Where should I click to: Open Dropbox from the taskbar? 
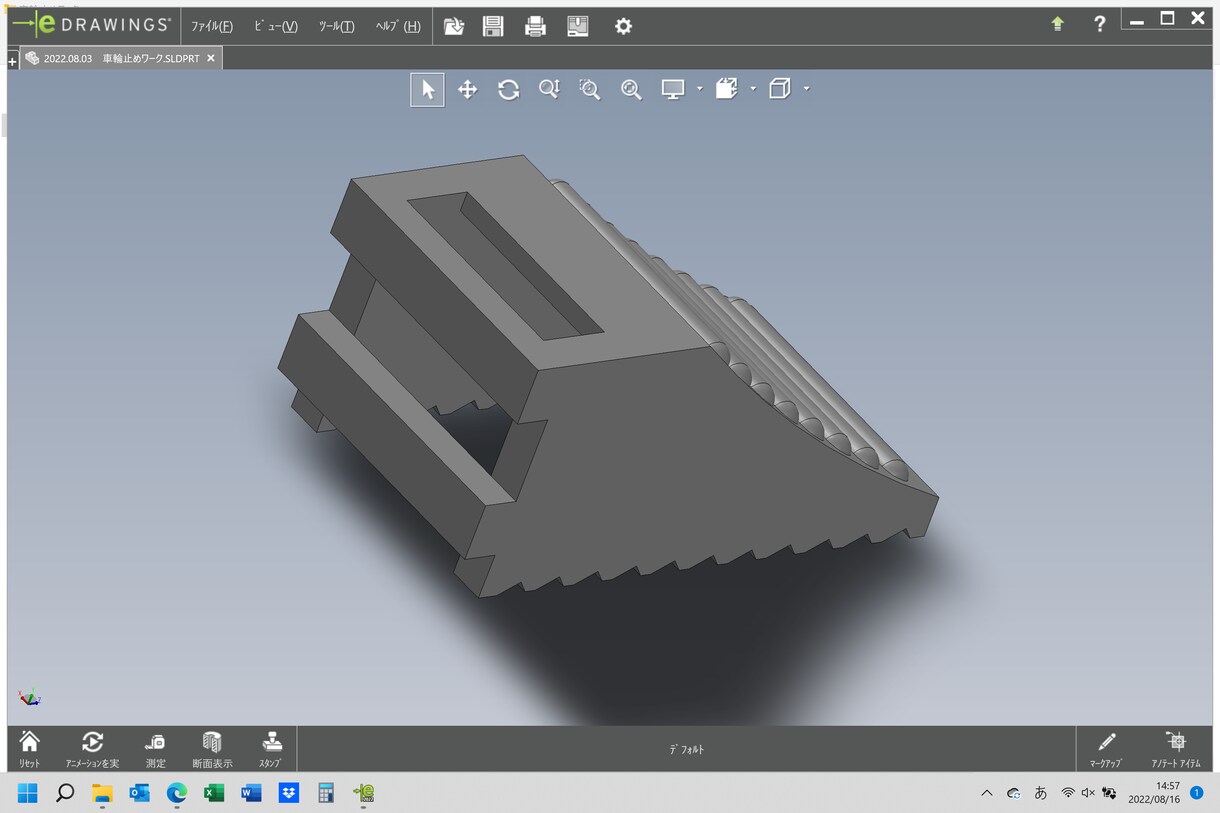coord(289,793)
